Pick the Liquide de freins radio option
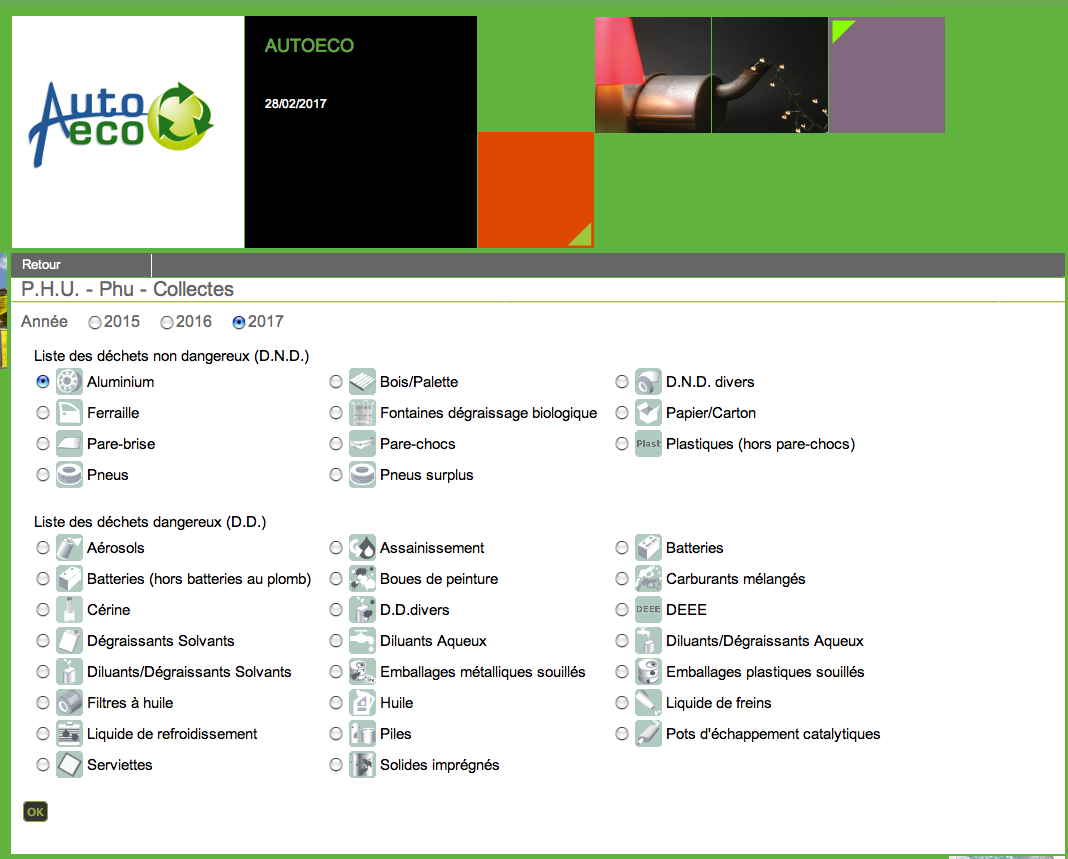 coord(622,703)
